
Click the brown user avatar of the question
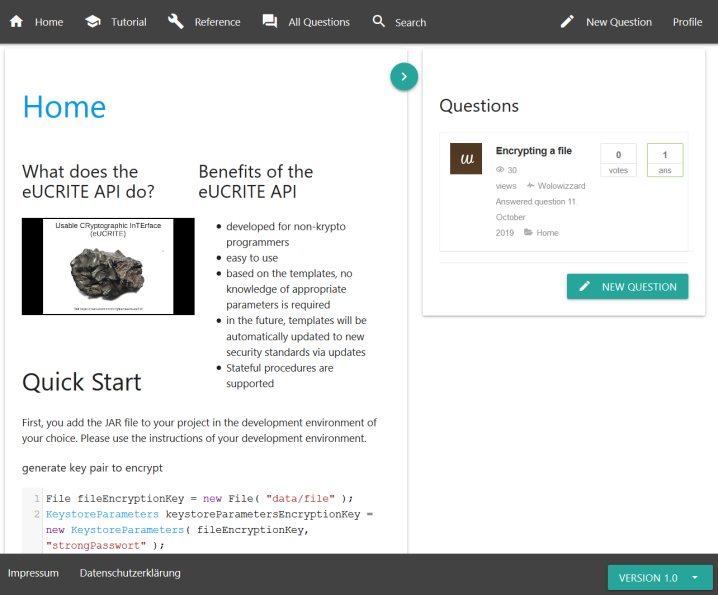466,158
